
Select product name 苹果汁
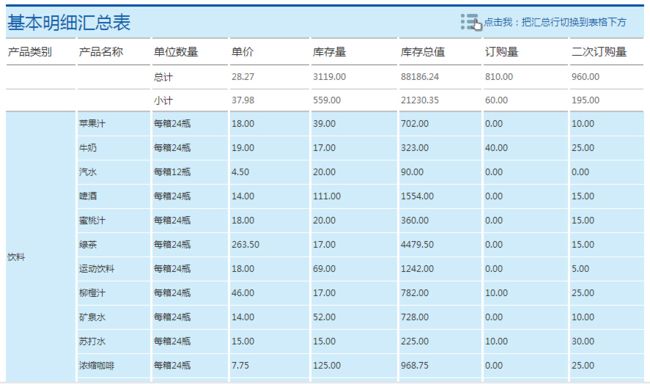pos(92,124)
